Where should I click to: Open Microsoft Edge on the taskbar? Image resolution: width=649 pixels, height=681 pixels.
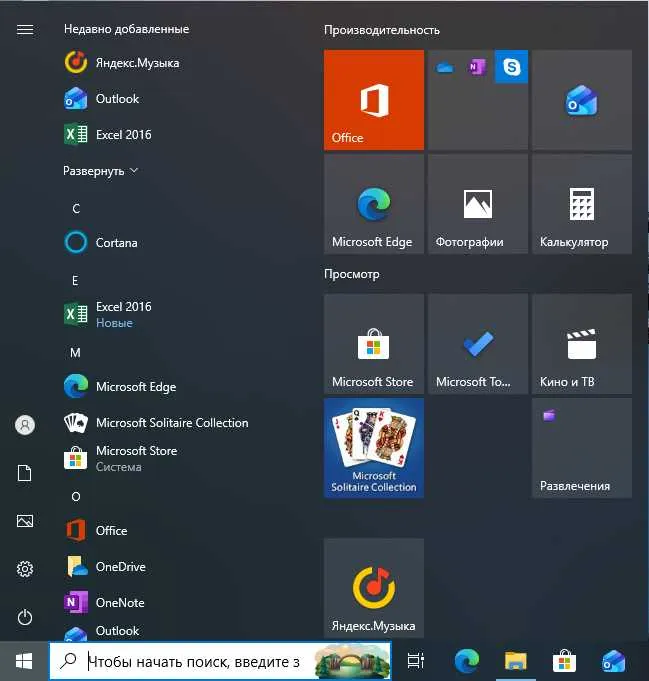click(467, 661)
